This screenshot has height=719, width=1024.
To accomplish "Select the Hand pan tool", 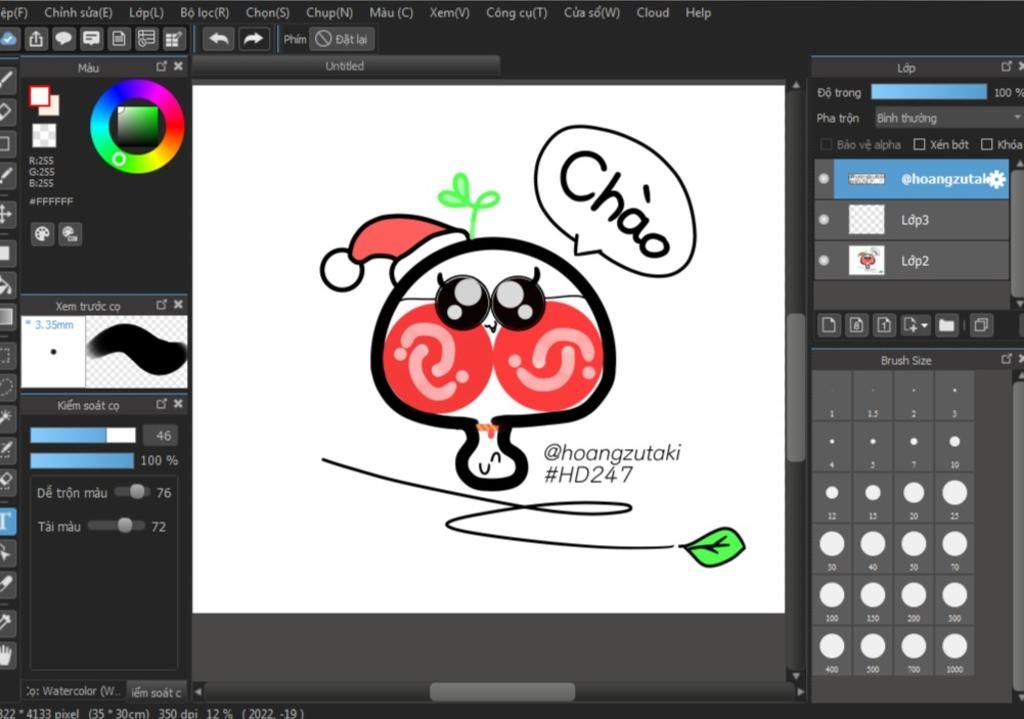I will (x=7, y=655).
